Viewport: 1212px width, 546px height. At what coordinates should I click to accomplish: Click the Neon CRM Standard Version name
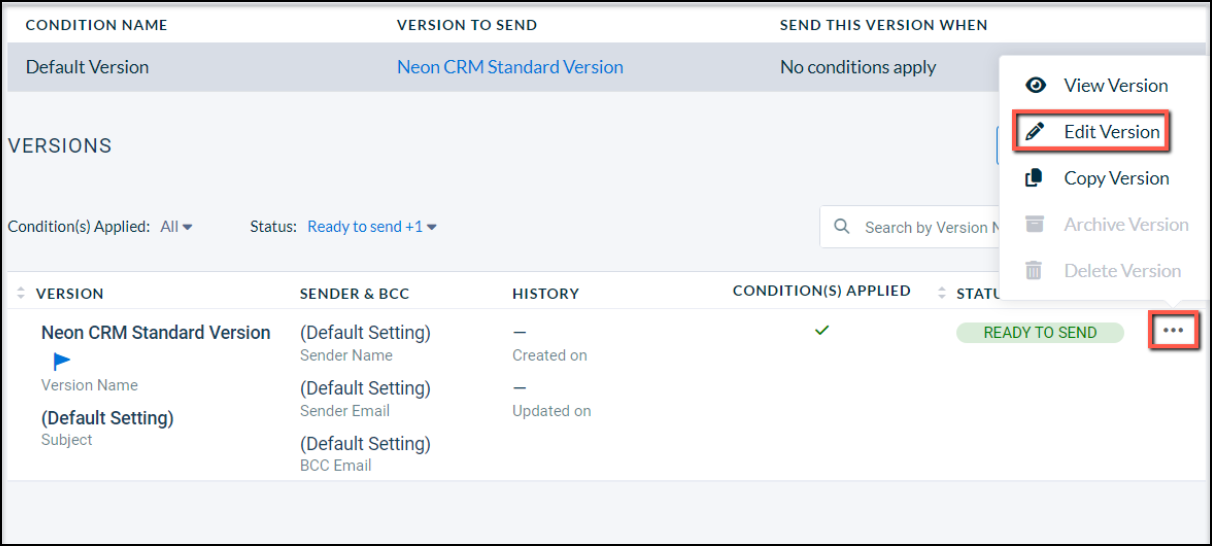pyautogui.click(x=156, y=332)
